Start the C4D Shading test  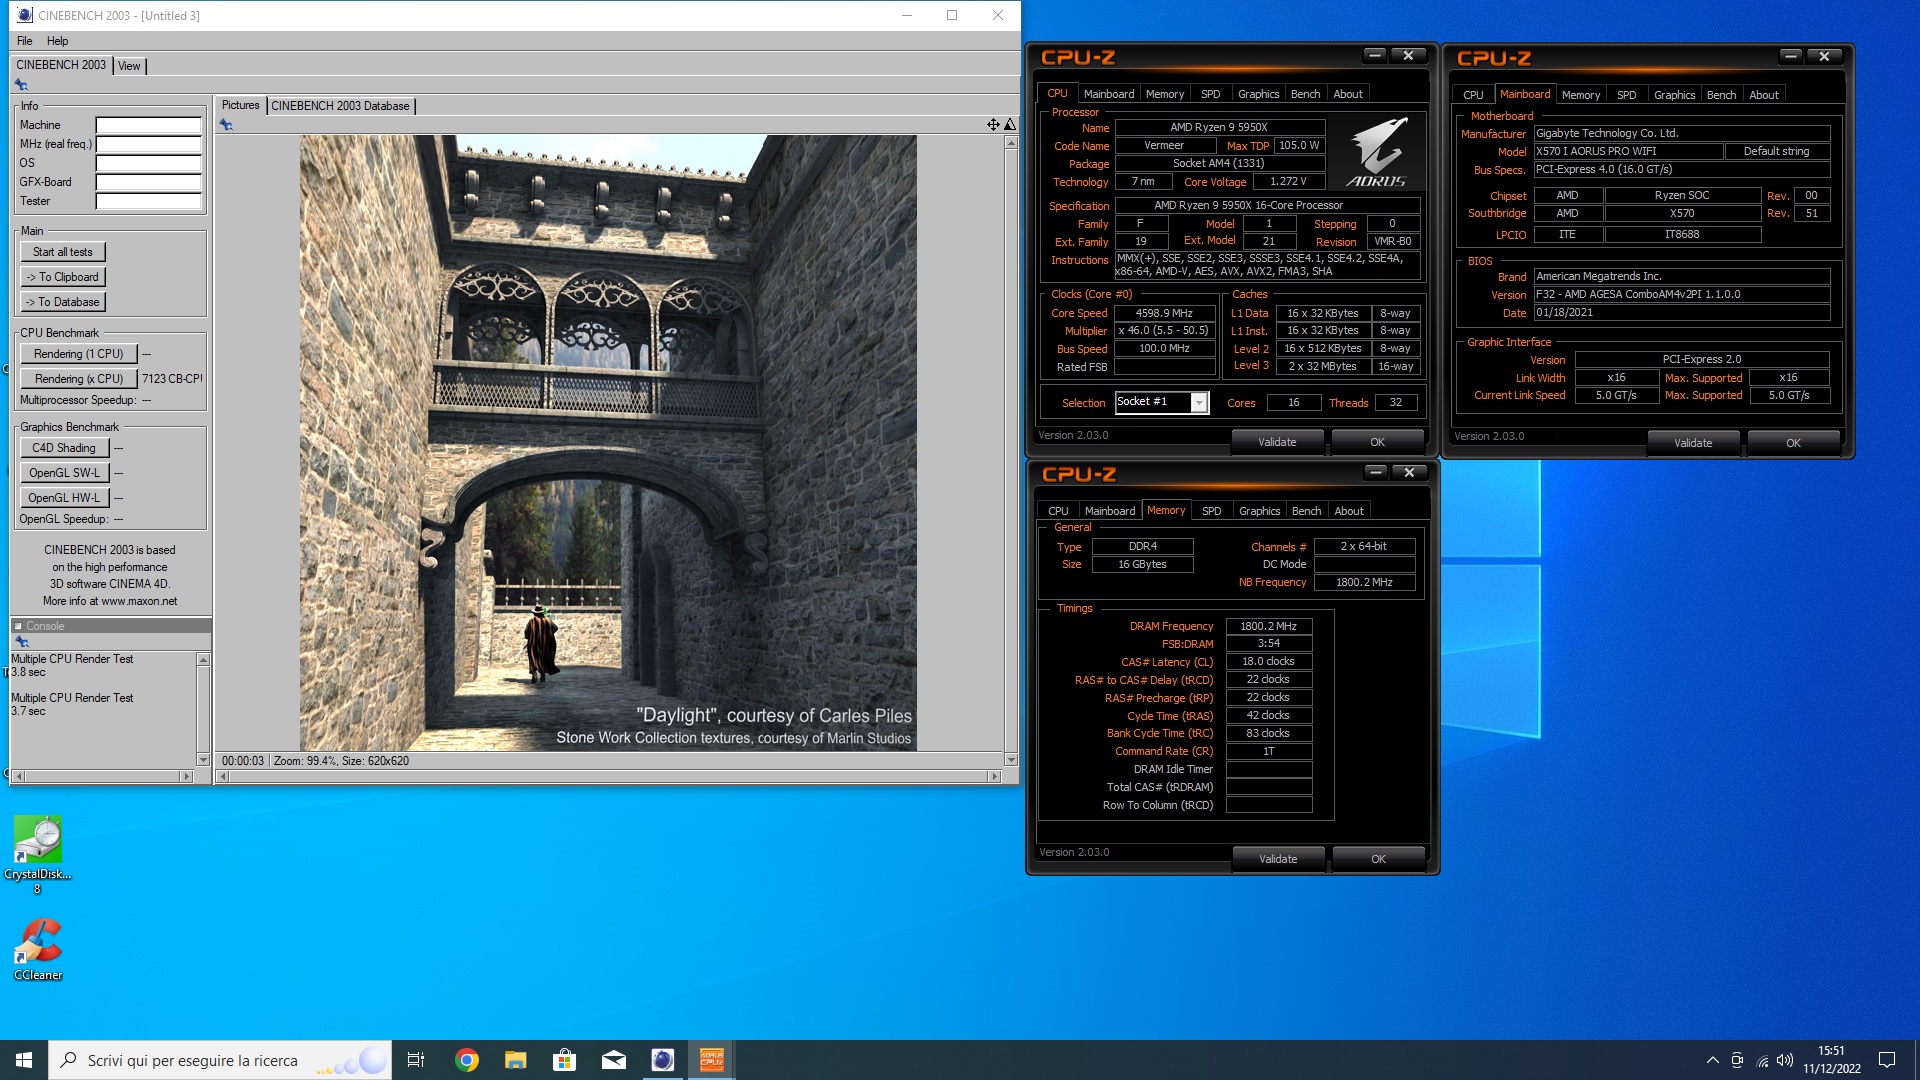click(x=64, y=448)
